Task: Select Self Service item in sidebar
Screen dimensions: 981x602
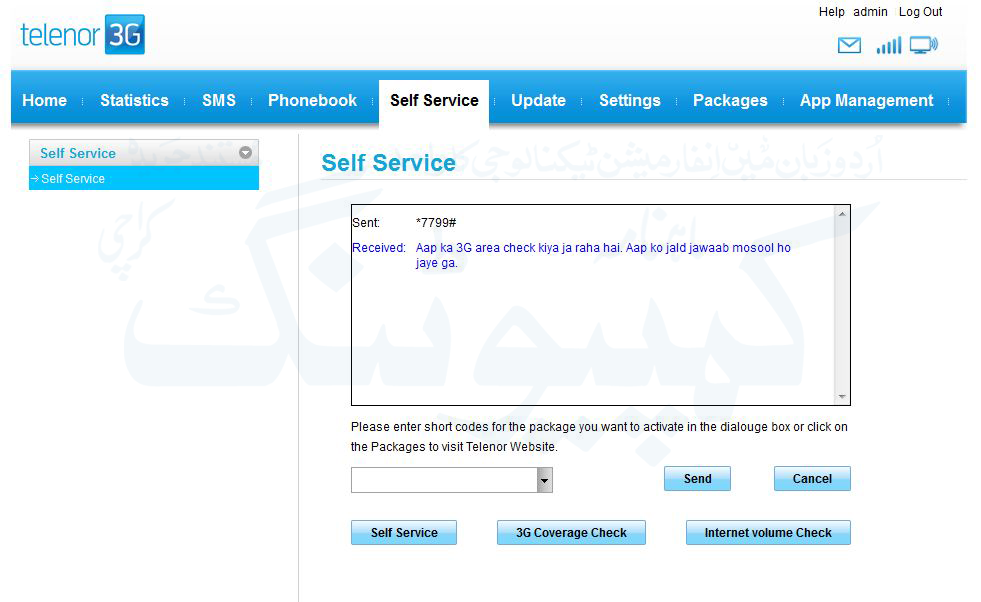Action: (73, 179)
